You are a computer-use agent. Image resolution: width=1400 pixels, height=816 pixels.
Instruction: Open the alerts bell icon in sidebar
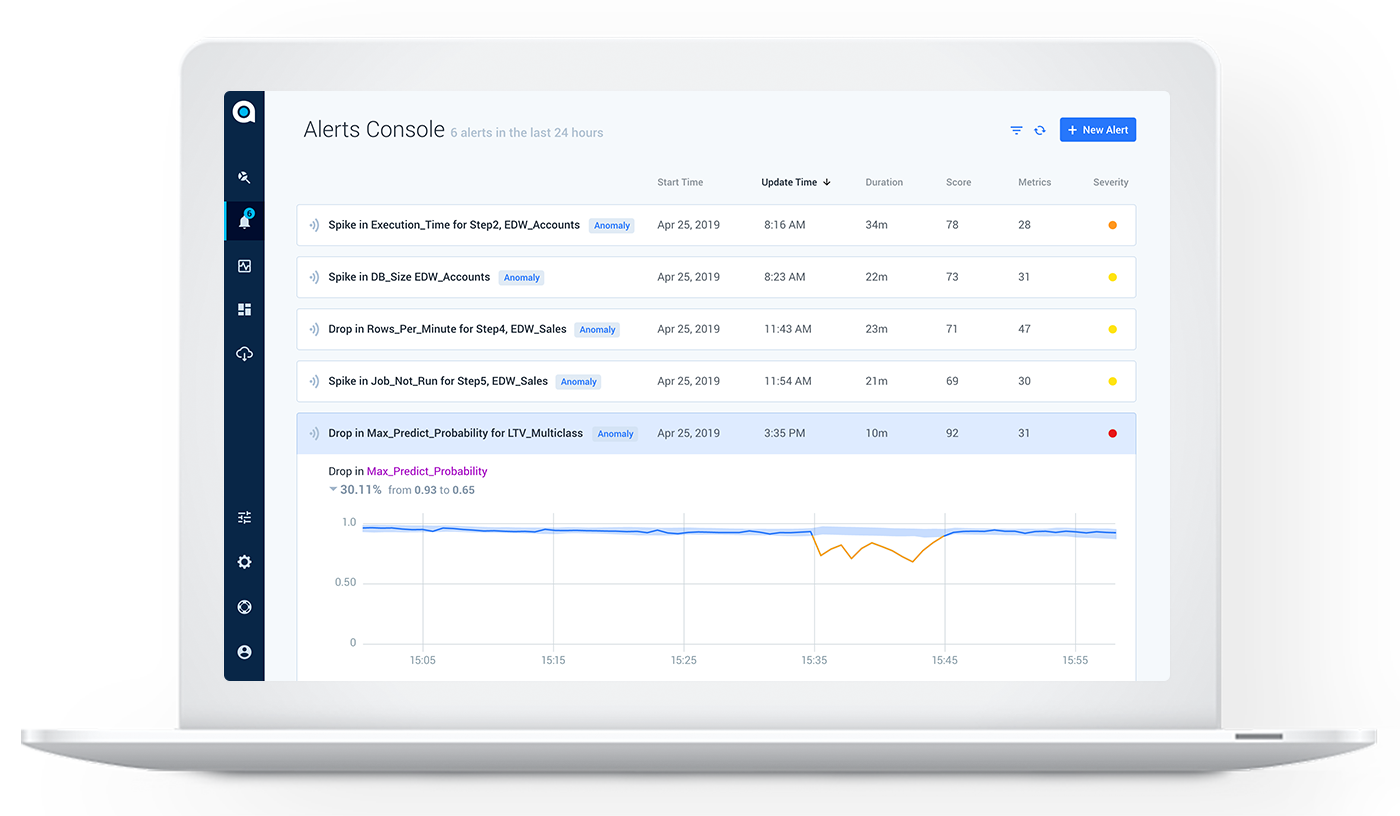[244, 221]
